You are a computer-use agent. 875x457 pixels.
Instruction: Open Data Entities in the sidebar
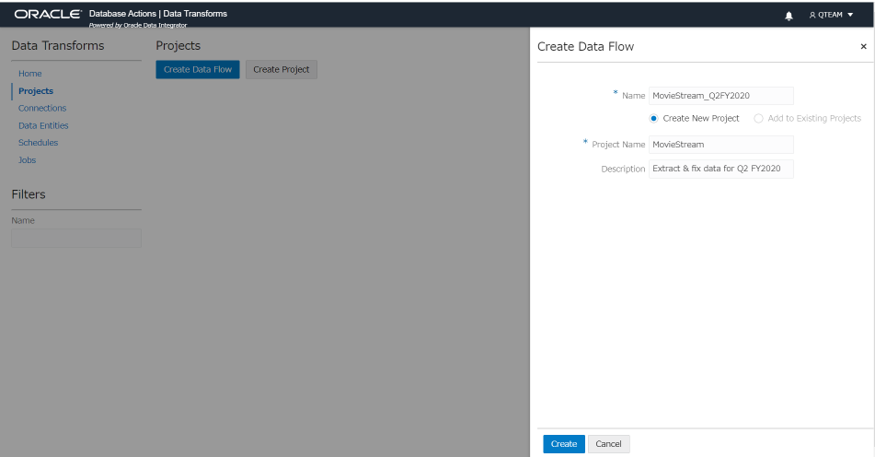43,125
